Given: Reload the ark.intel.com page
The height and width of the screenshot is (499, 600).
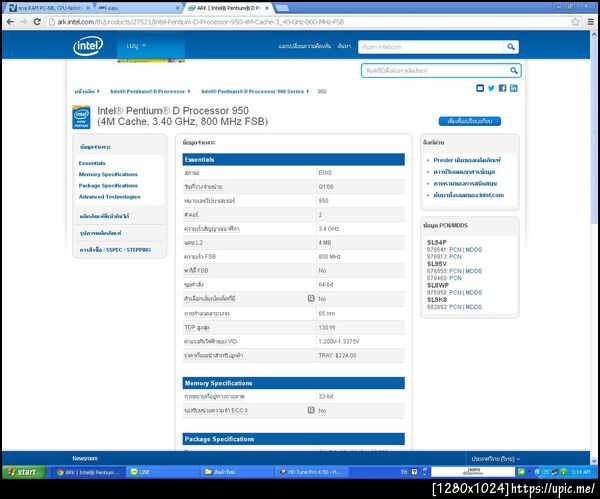Looking at the screenshot, I should click(x=37, y=22).
